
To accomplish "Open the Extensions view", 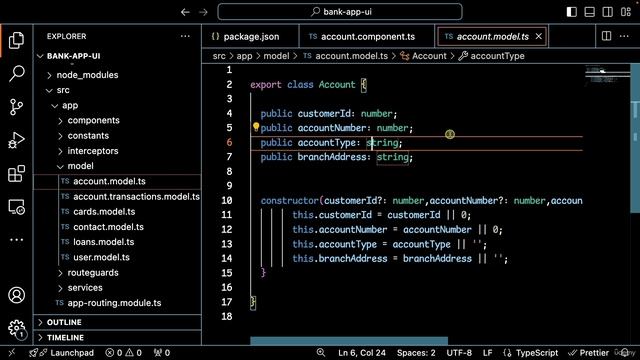I will pos(16,173).
